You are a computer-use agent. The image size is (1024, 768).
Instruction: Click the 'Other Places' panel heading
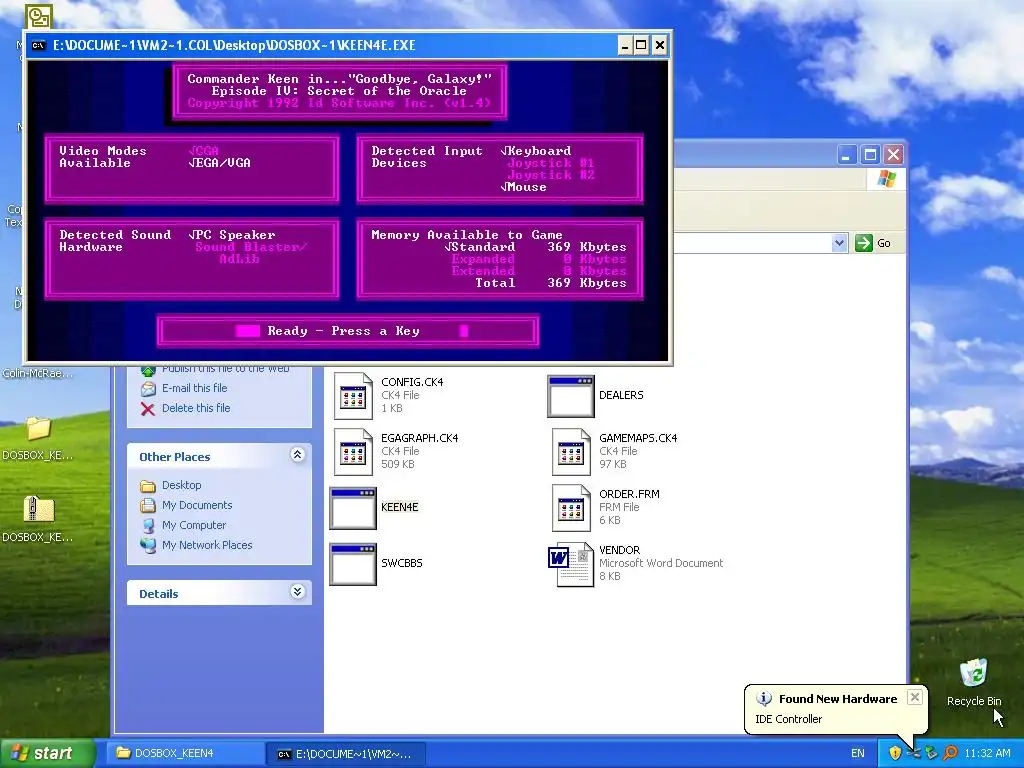[174, 457]
